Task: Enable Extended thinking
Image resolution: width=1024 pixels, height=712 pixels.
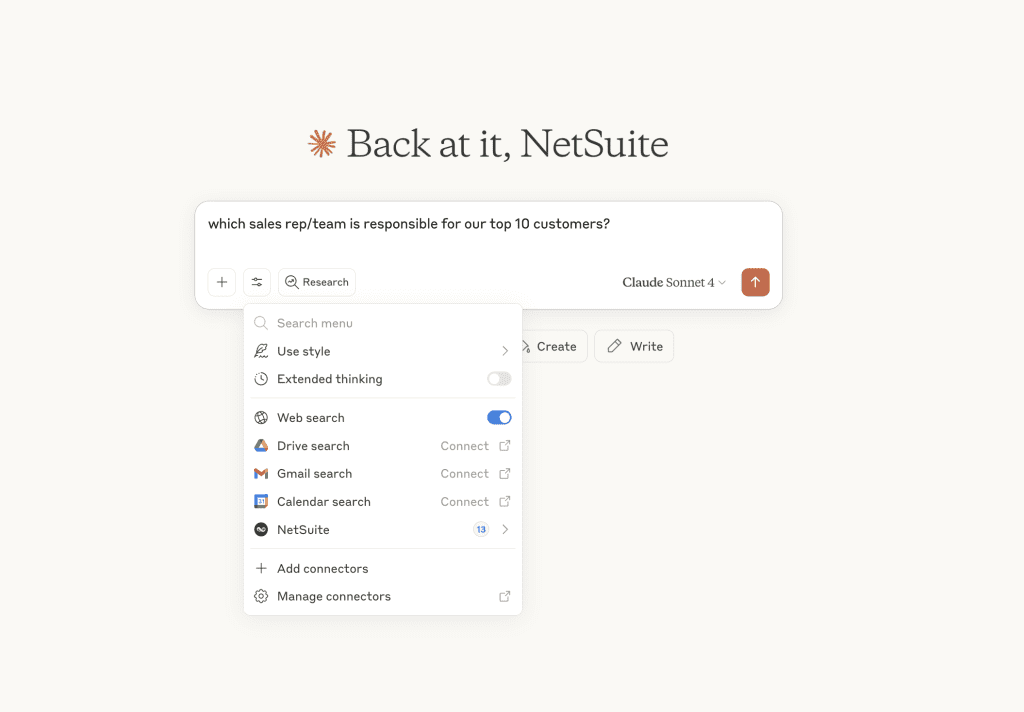Action: [498, 378]
